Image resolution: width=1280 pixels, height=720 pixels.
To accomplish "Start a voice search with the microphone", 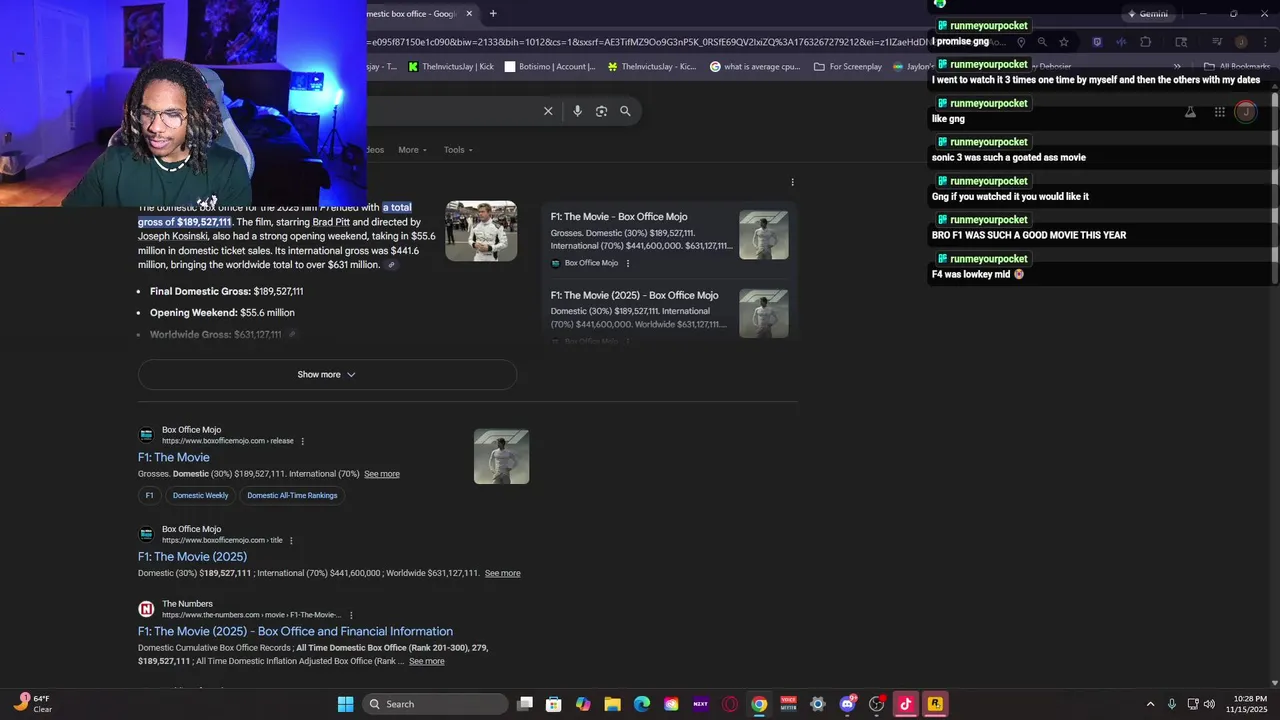I will [x=577, y=111].
